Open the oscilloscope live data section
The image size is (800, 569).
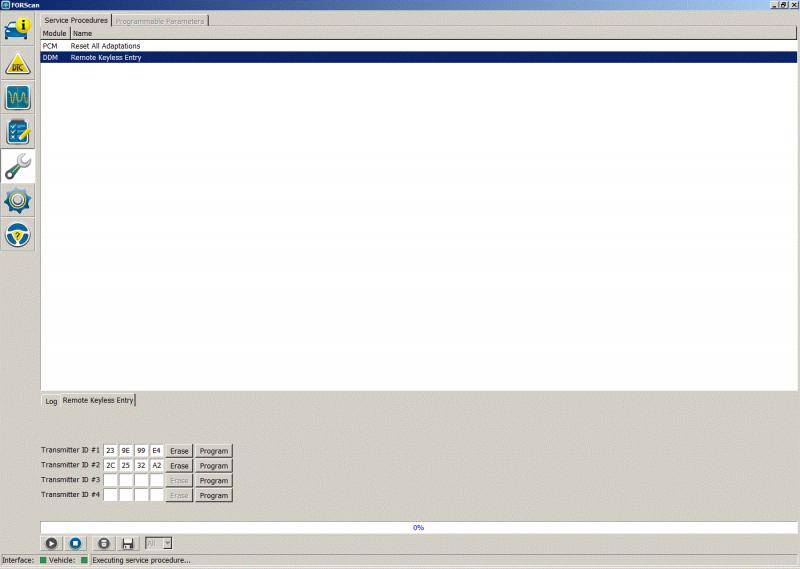click(x=18, y=97)
